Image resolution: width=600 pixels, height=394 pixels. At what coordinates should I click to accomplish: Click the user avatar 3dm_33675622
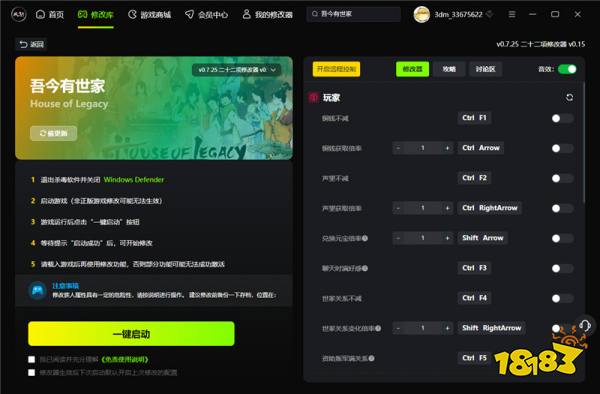[422, 15]
